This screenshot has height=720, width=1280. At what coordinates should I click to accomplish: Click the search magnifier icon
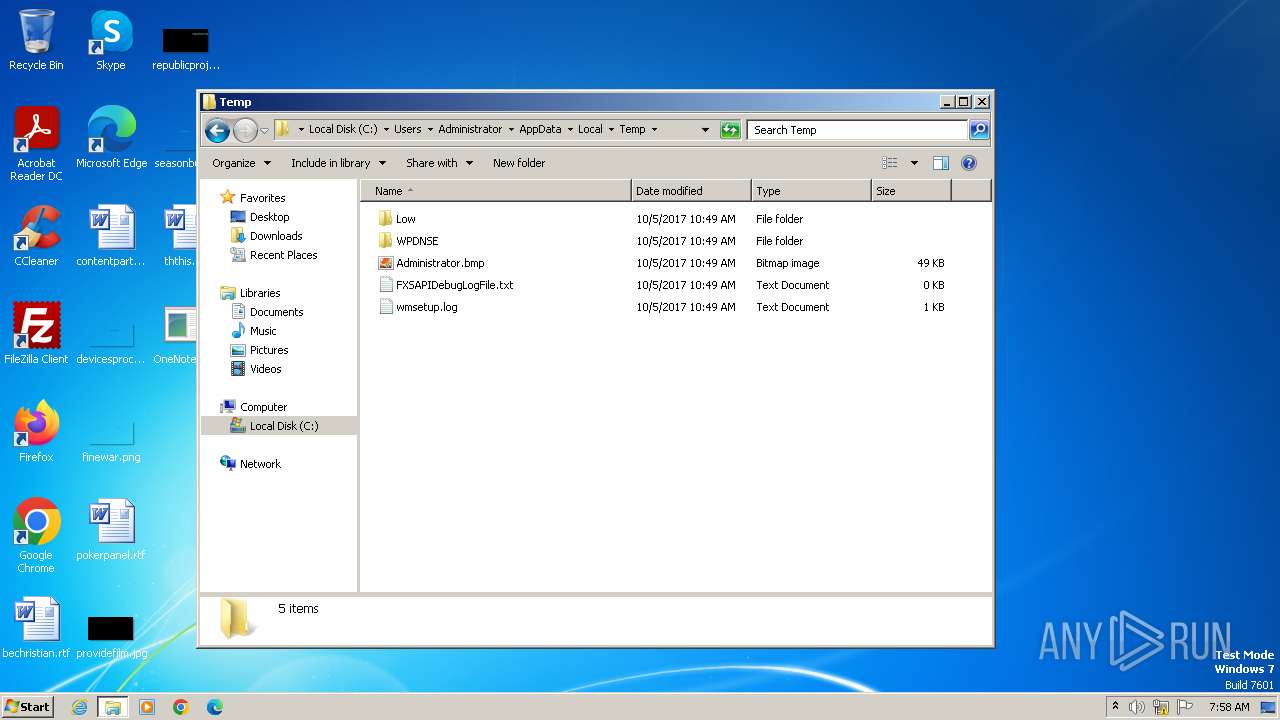[979, 130]
